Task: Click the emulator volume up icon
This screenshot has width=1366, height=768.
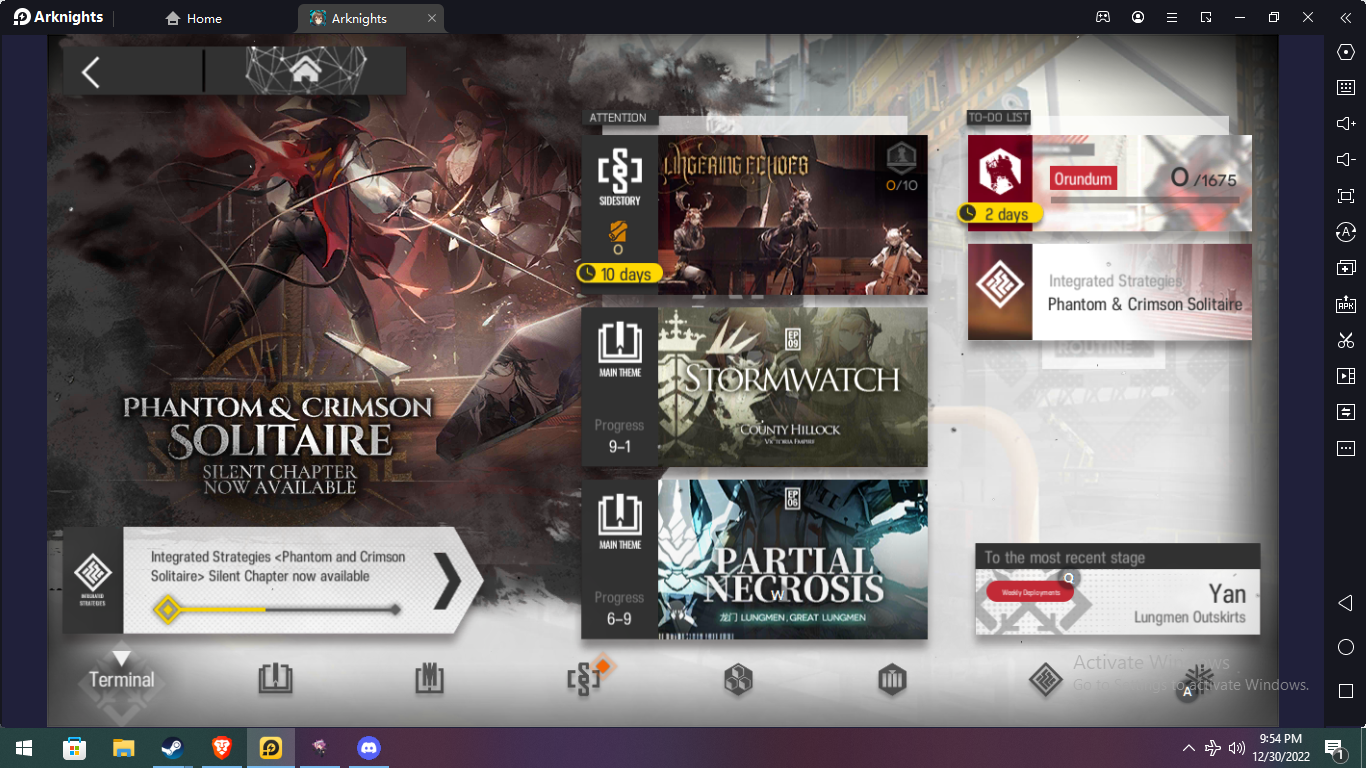Action: pos(1346,124)
